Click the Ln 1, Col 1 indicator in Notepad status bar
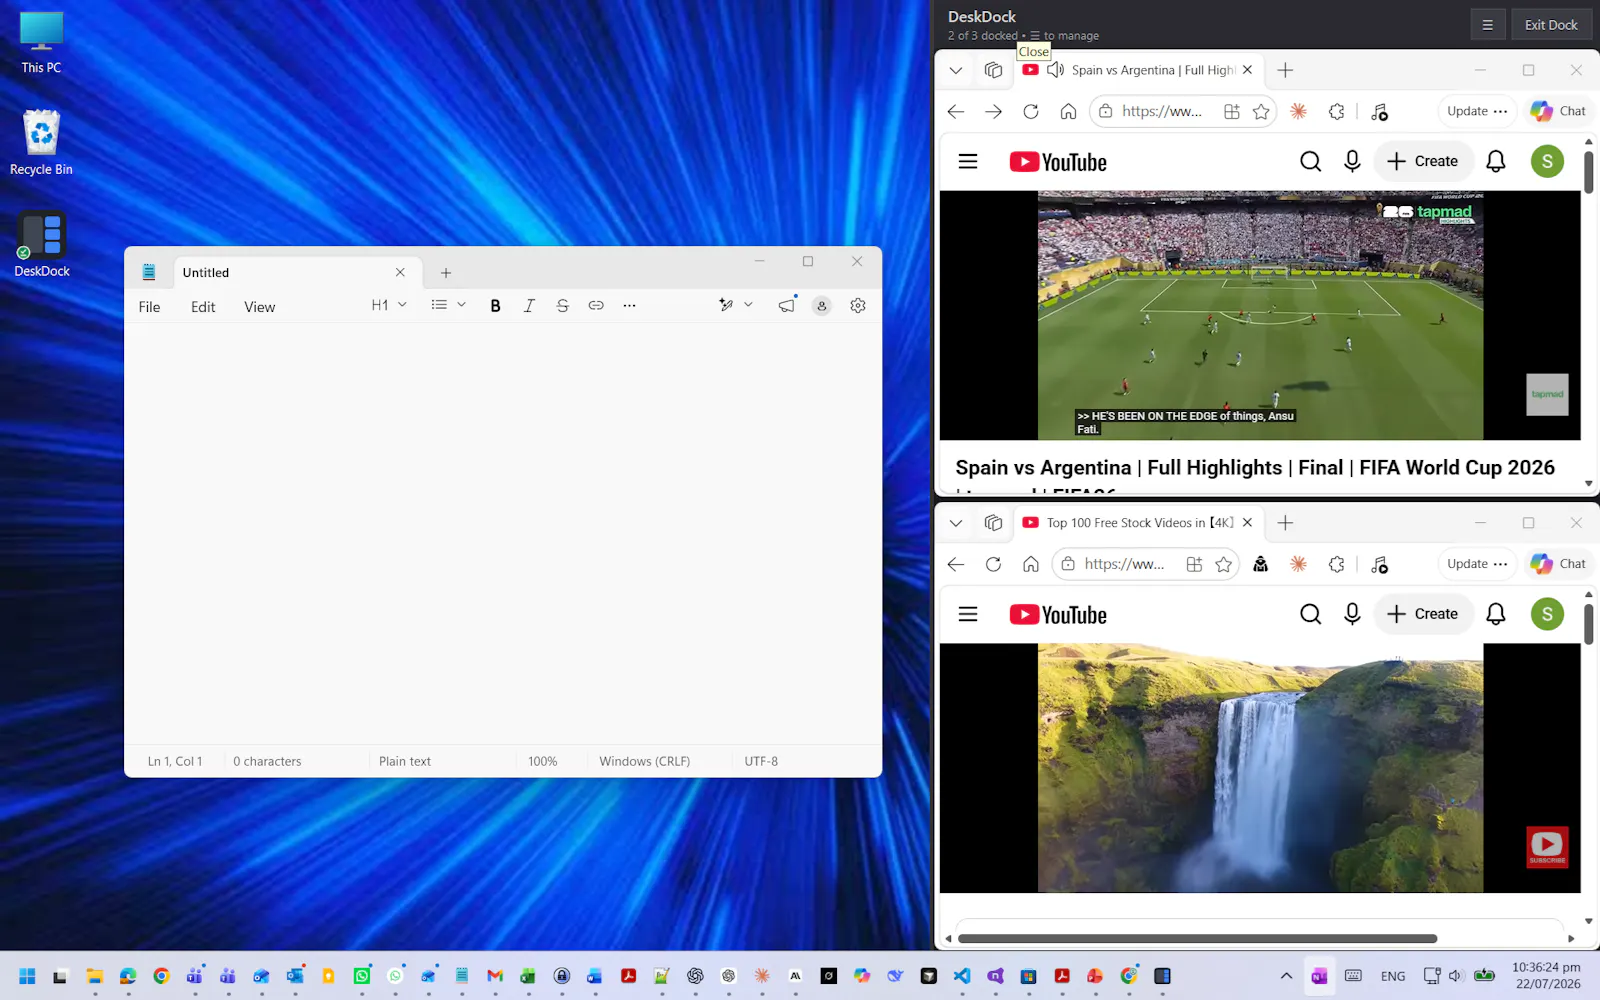The image size is (1600, 1000). 175,761
